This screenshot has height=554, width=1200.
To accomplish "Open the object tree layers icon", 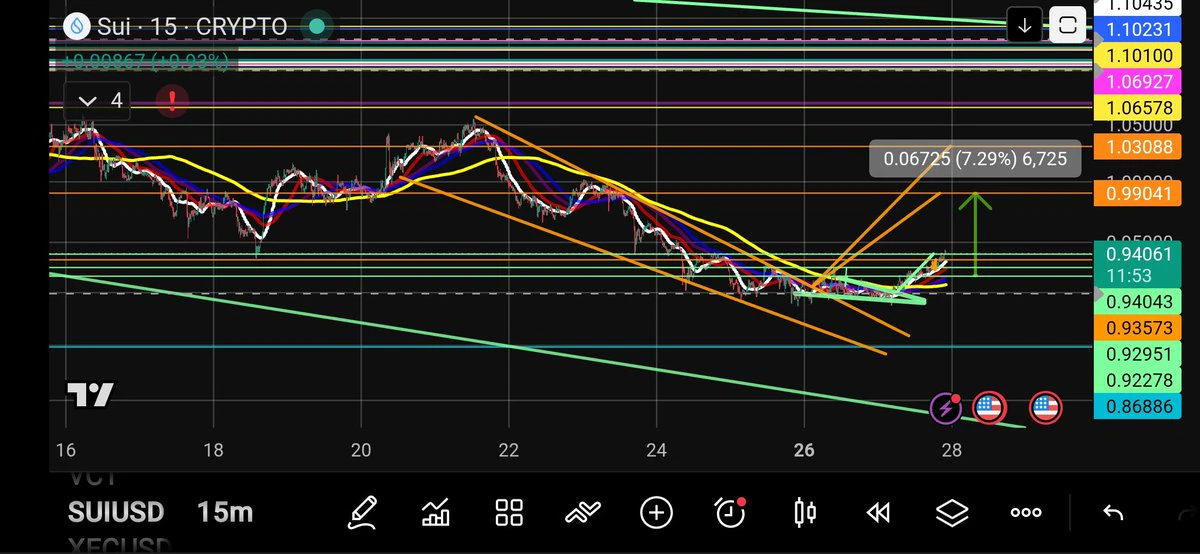I will tap(952, 513).
